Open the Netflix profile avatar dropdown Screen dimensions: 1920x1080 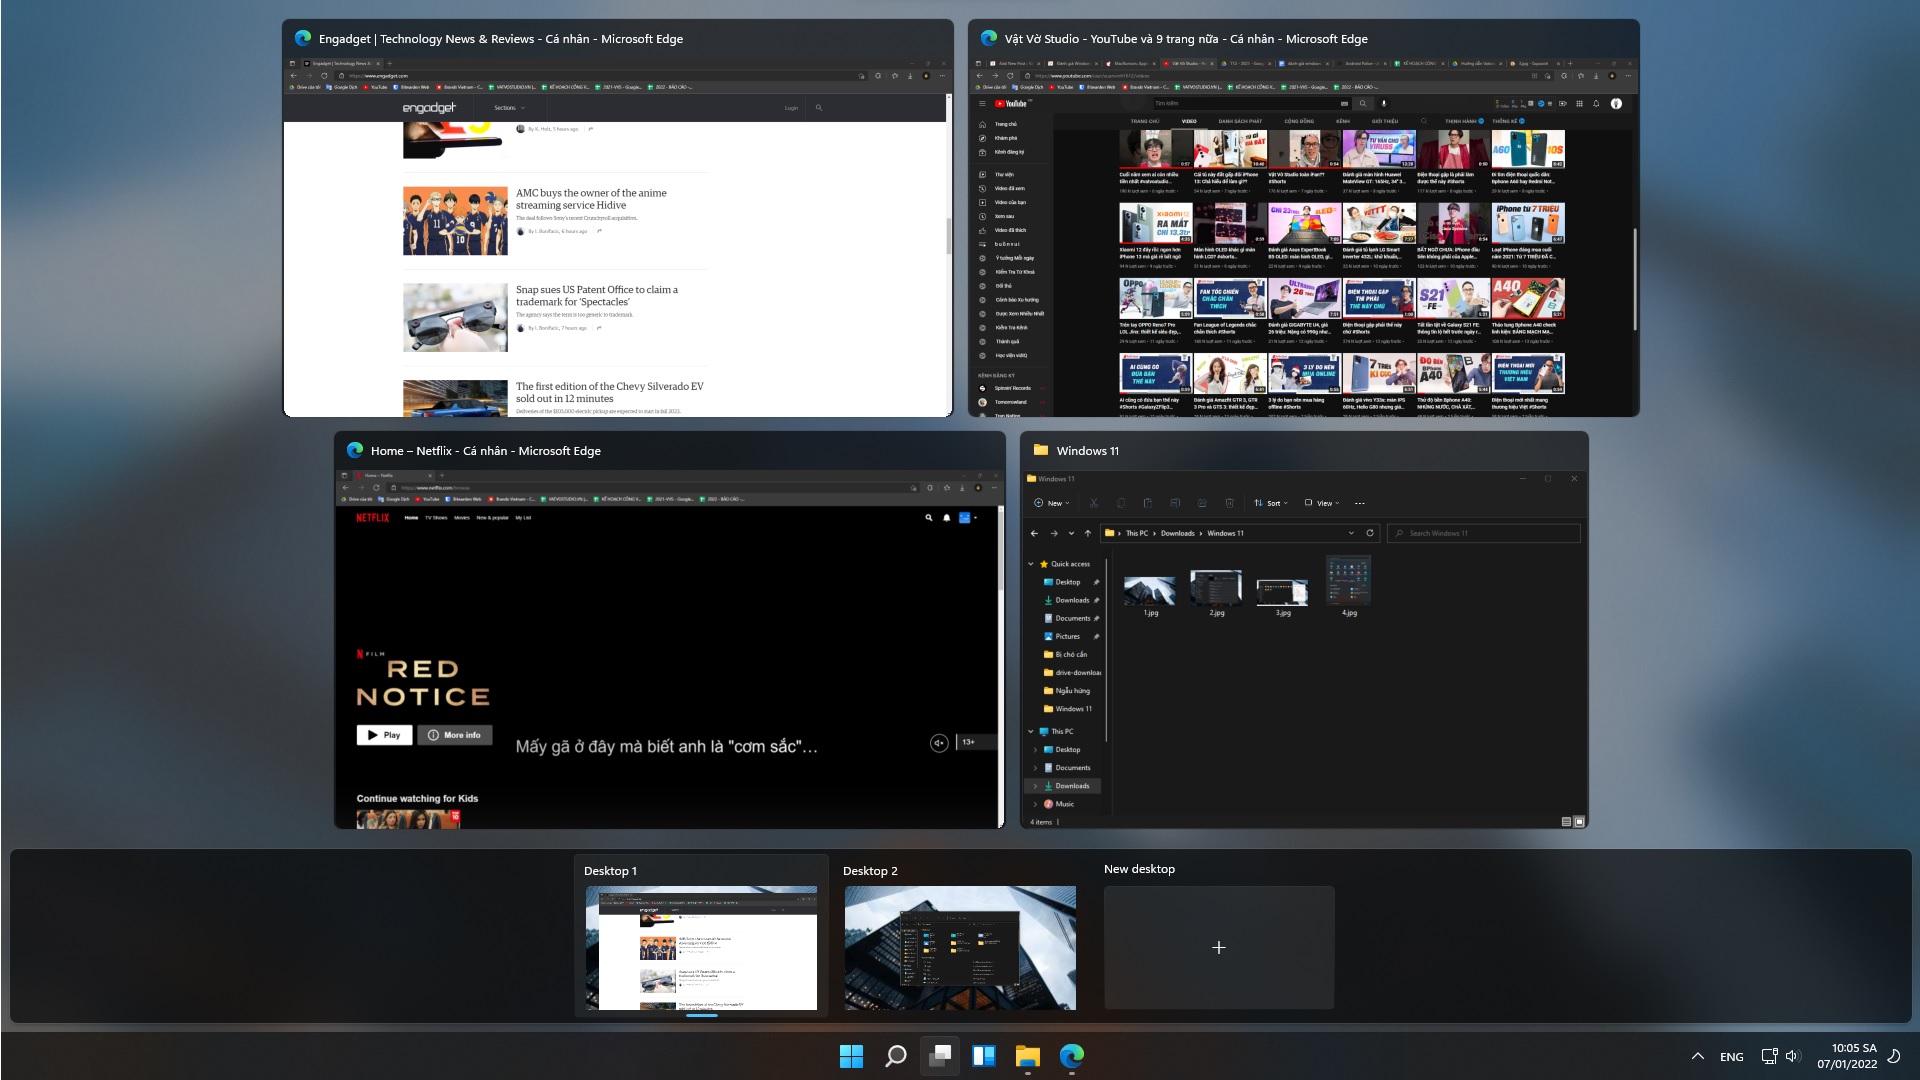(x=967, y=518)
